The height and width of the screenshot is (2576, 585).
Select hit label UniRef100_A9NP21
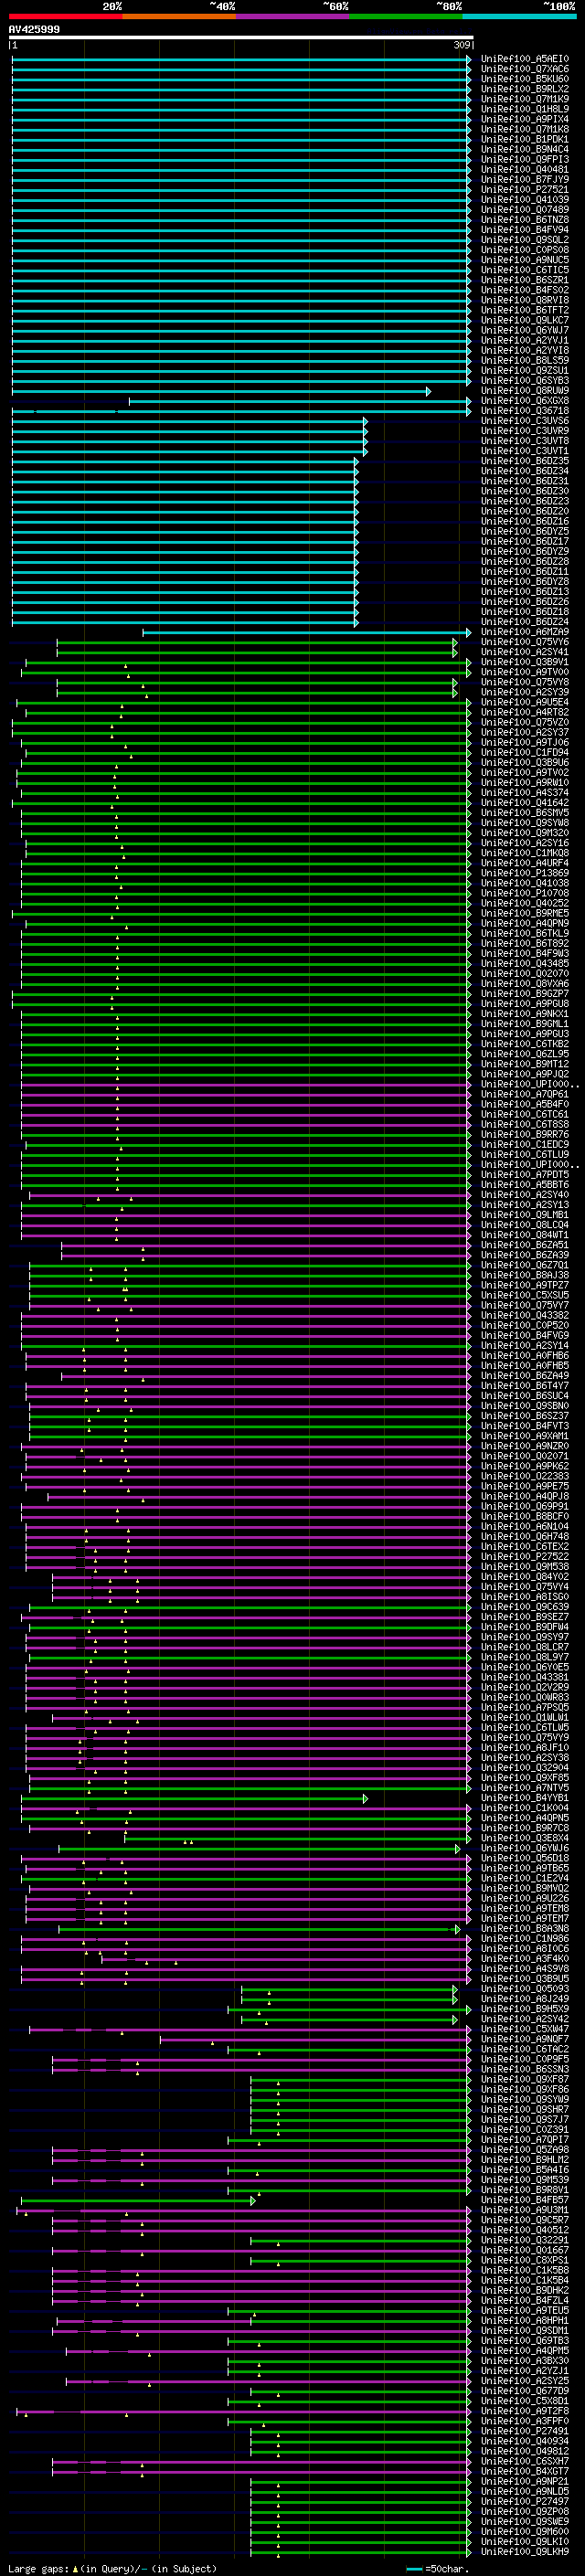tap(525, 2482)
